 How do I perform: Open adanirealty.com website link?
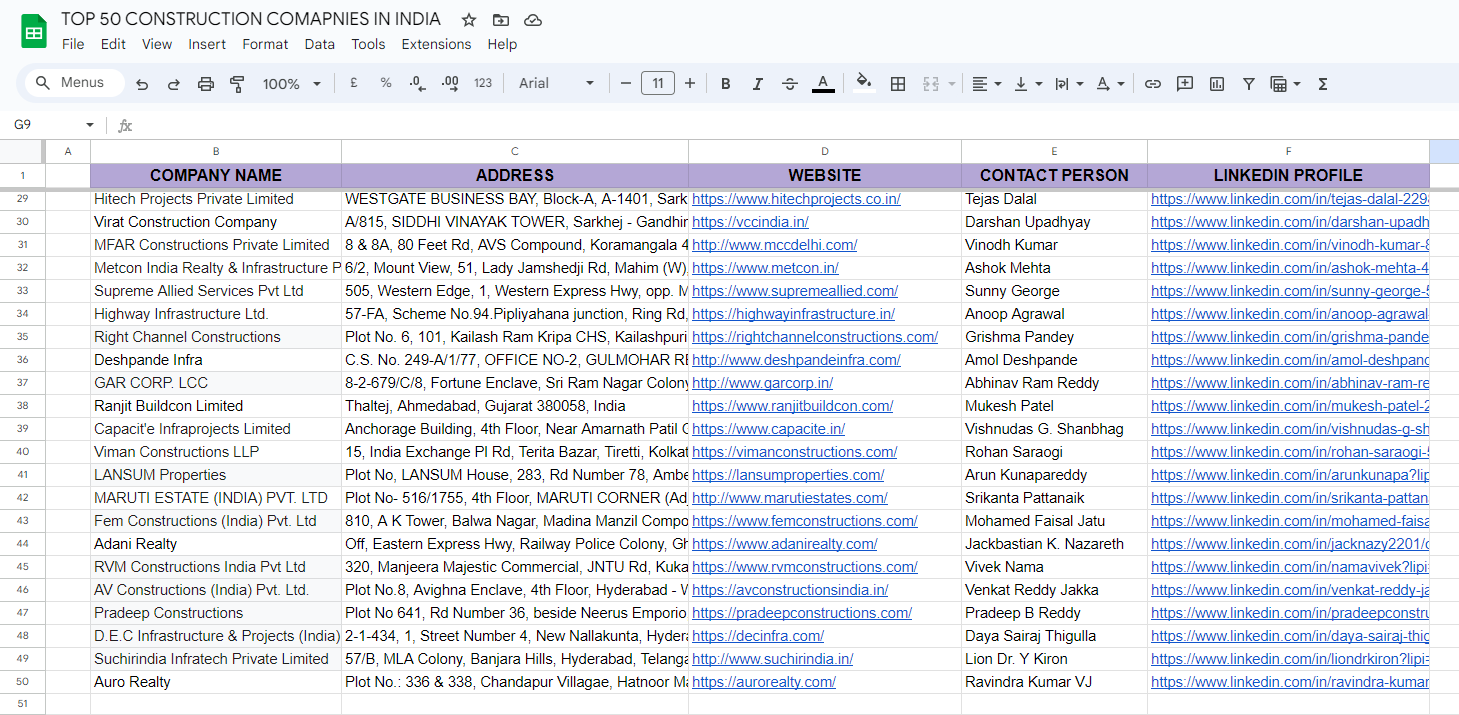tap(785, 544)
